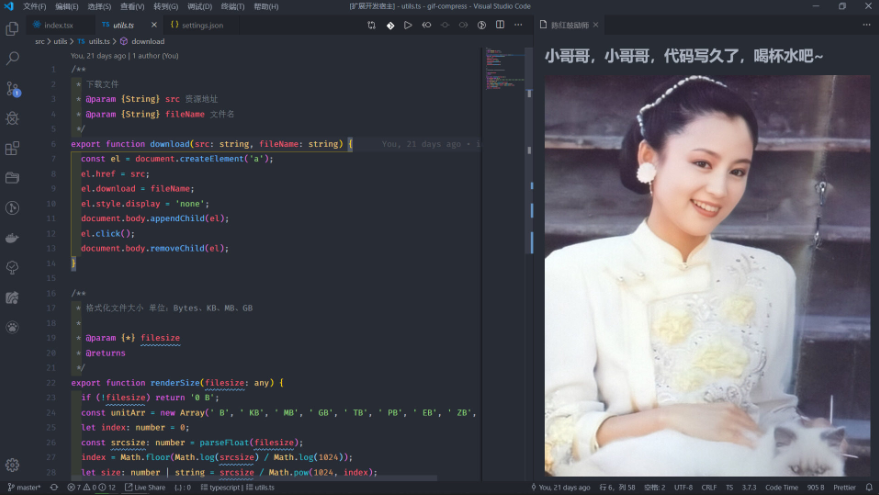
Task: Click the sync changes icon in status bar
Action: click(x=54, y=487)
